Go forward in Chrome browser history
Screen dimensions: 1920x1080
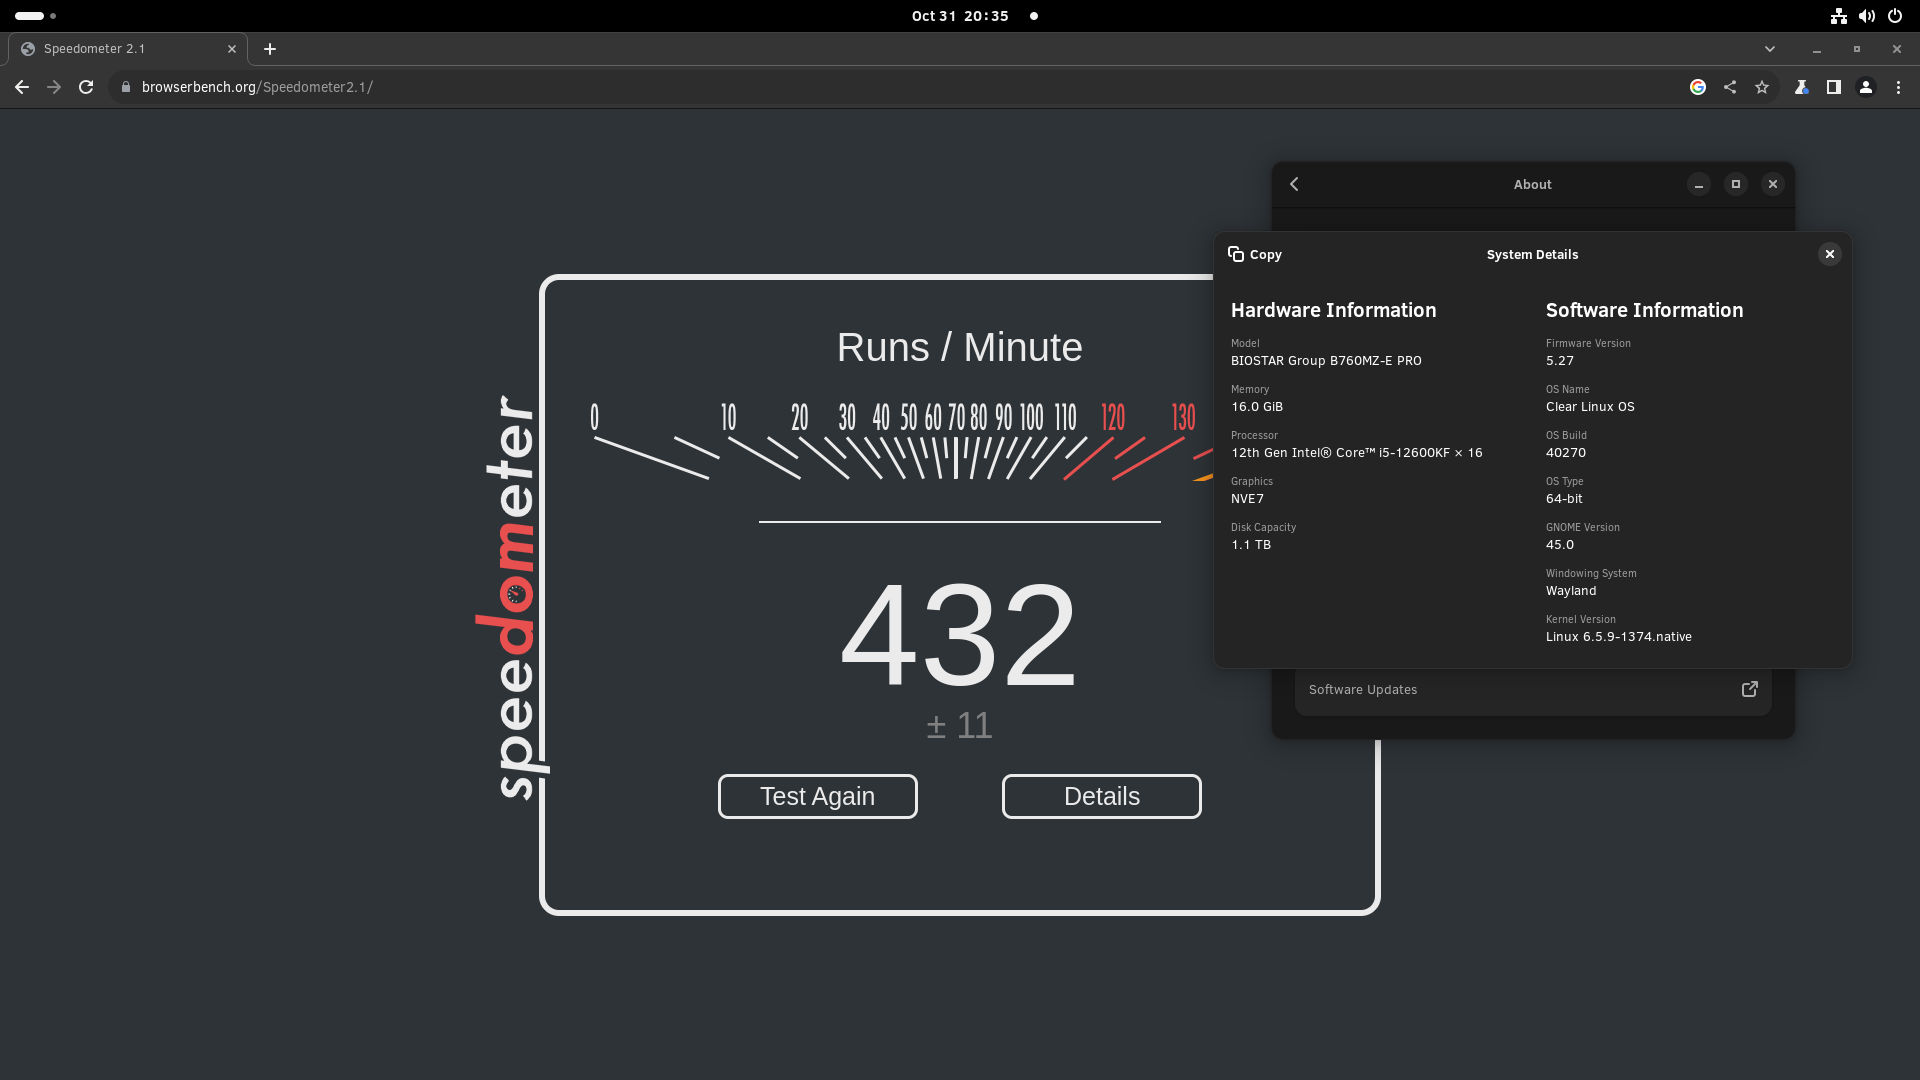coord(54,87)
